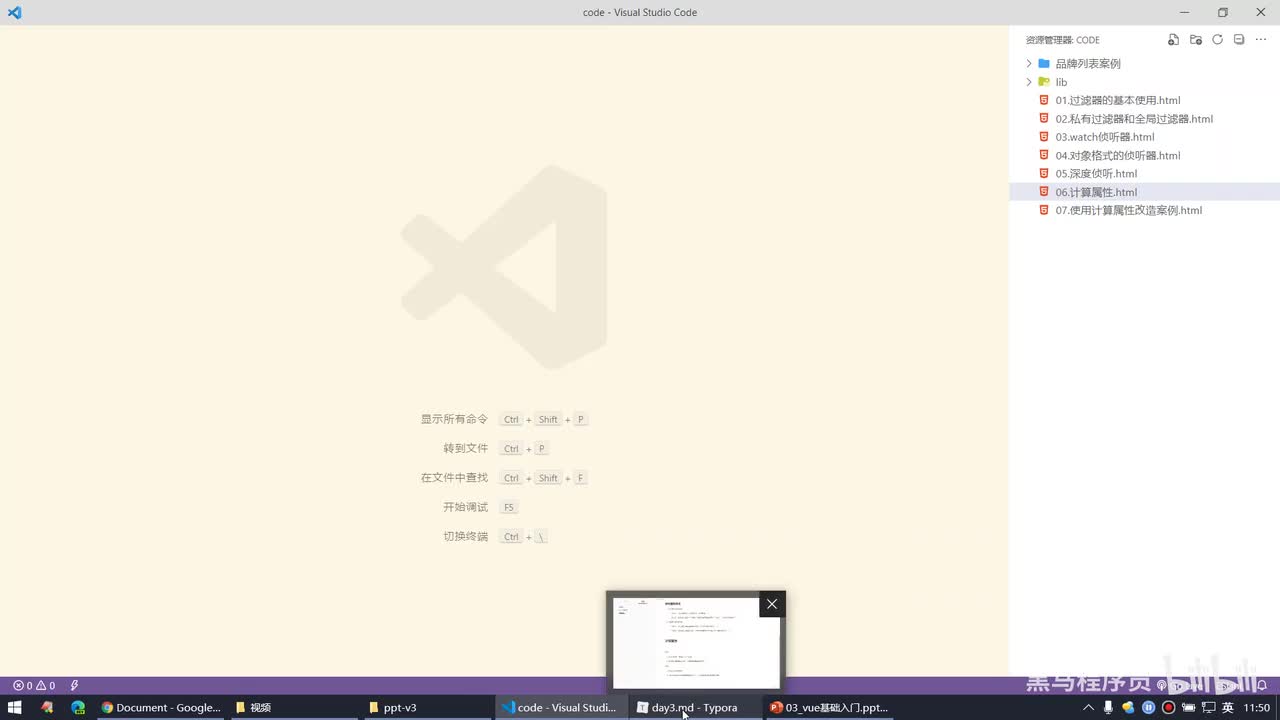Screen dimensions: 1280x720
Task: Click the New Folder icon in Explorer header
Action: (1196, 40)
